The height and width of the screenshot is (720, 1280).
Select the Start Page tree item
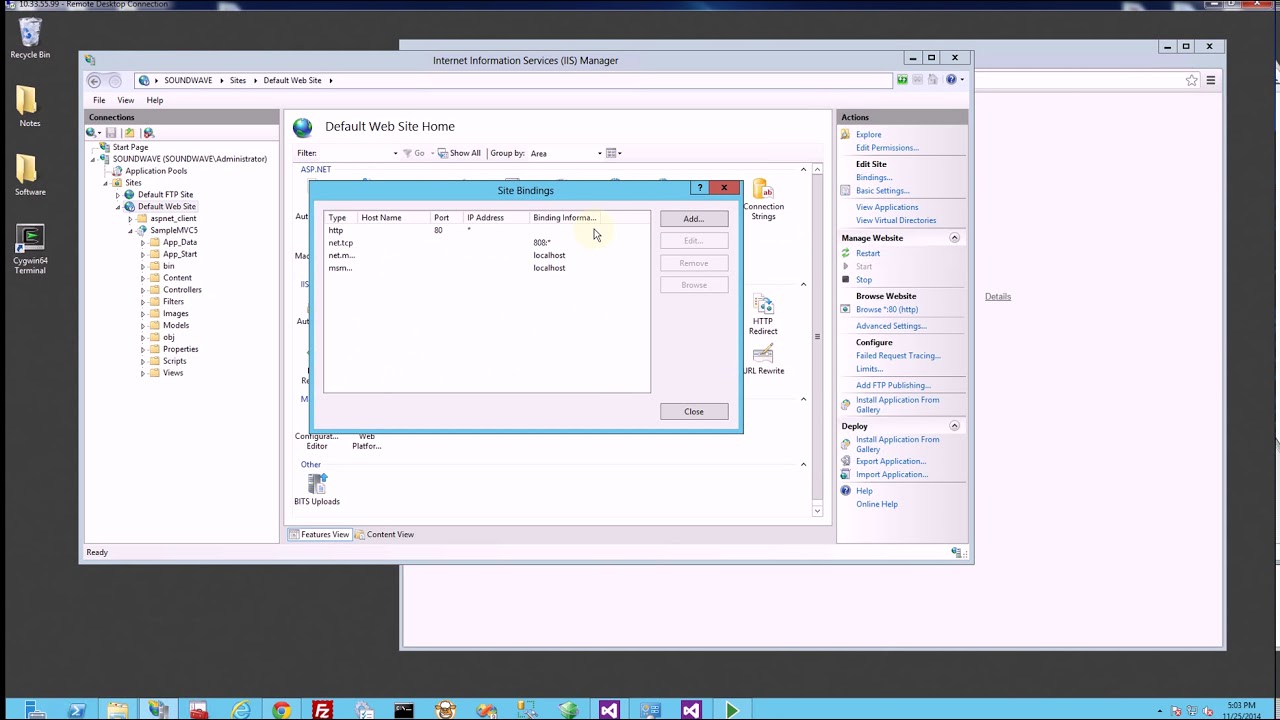[130, 147]
